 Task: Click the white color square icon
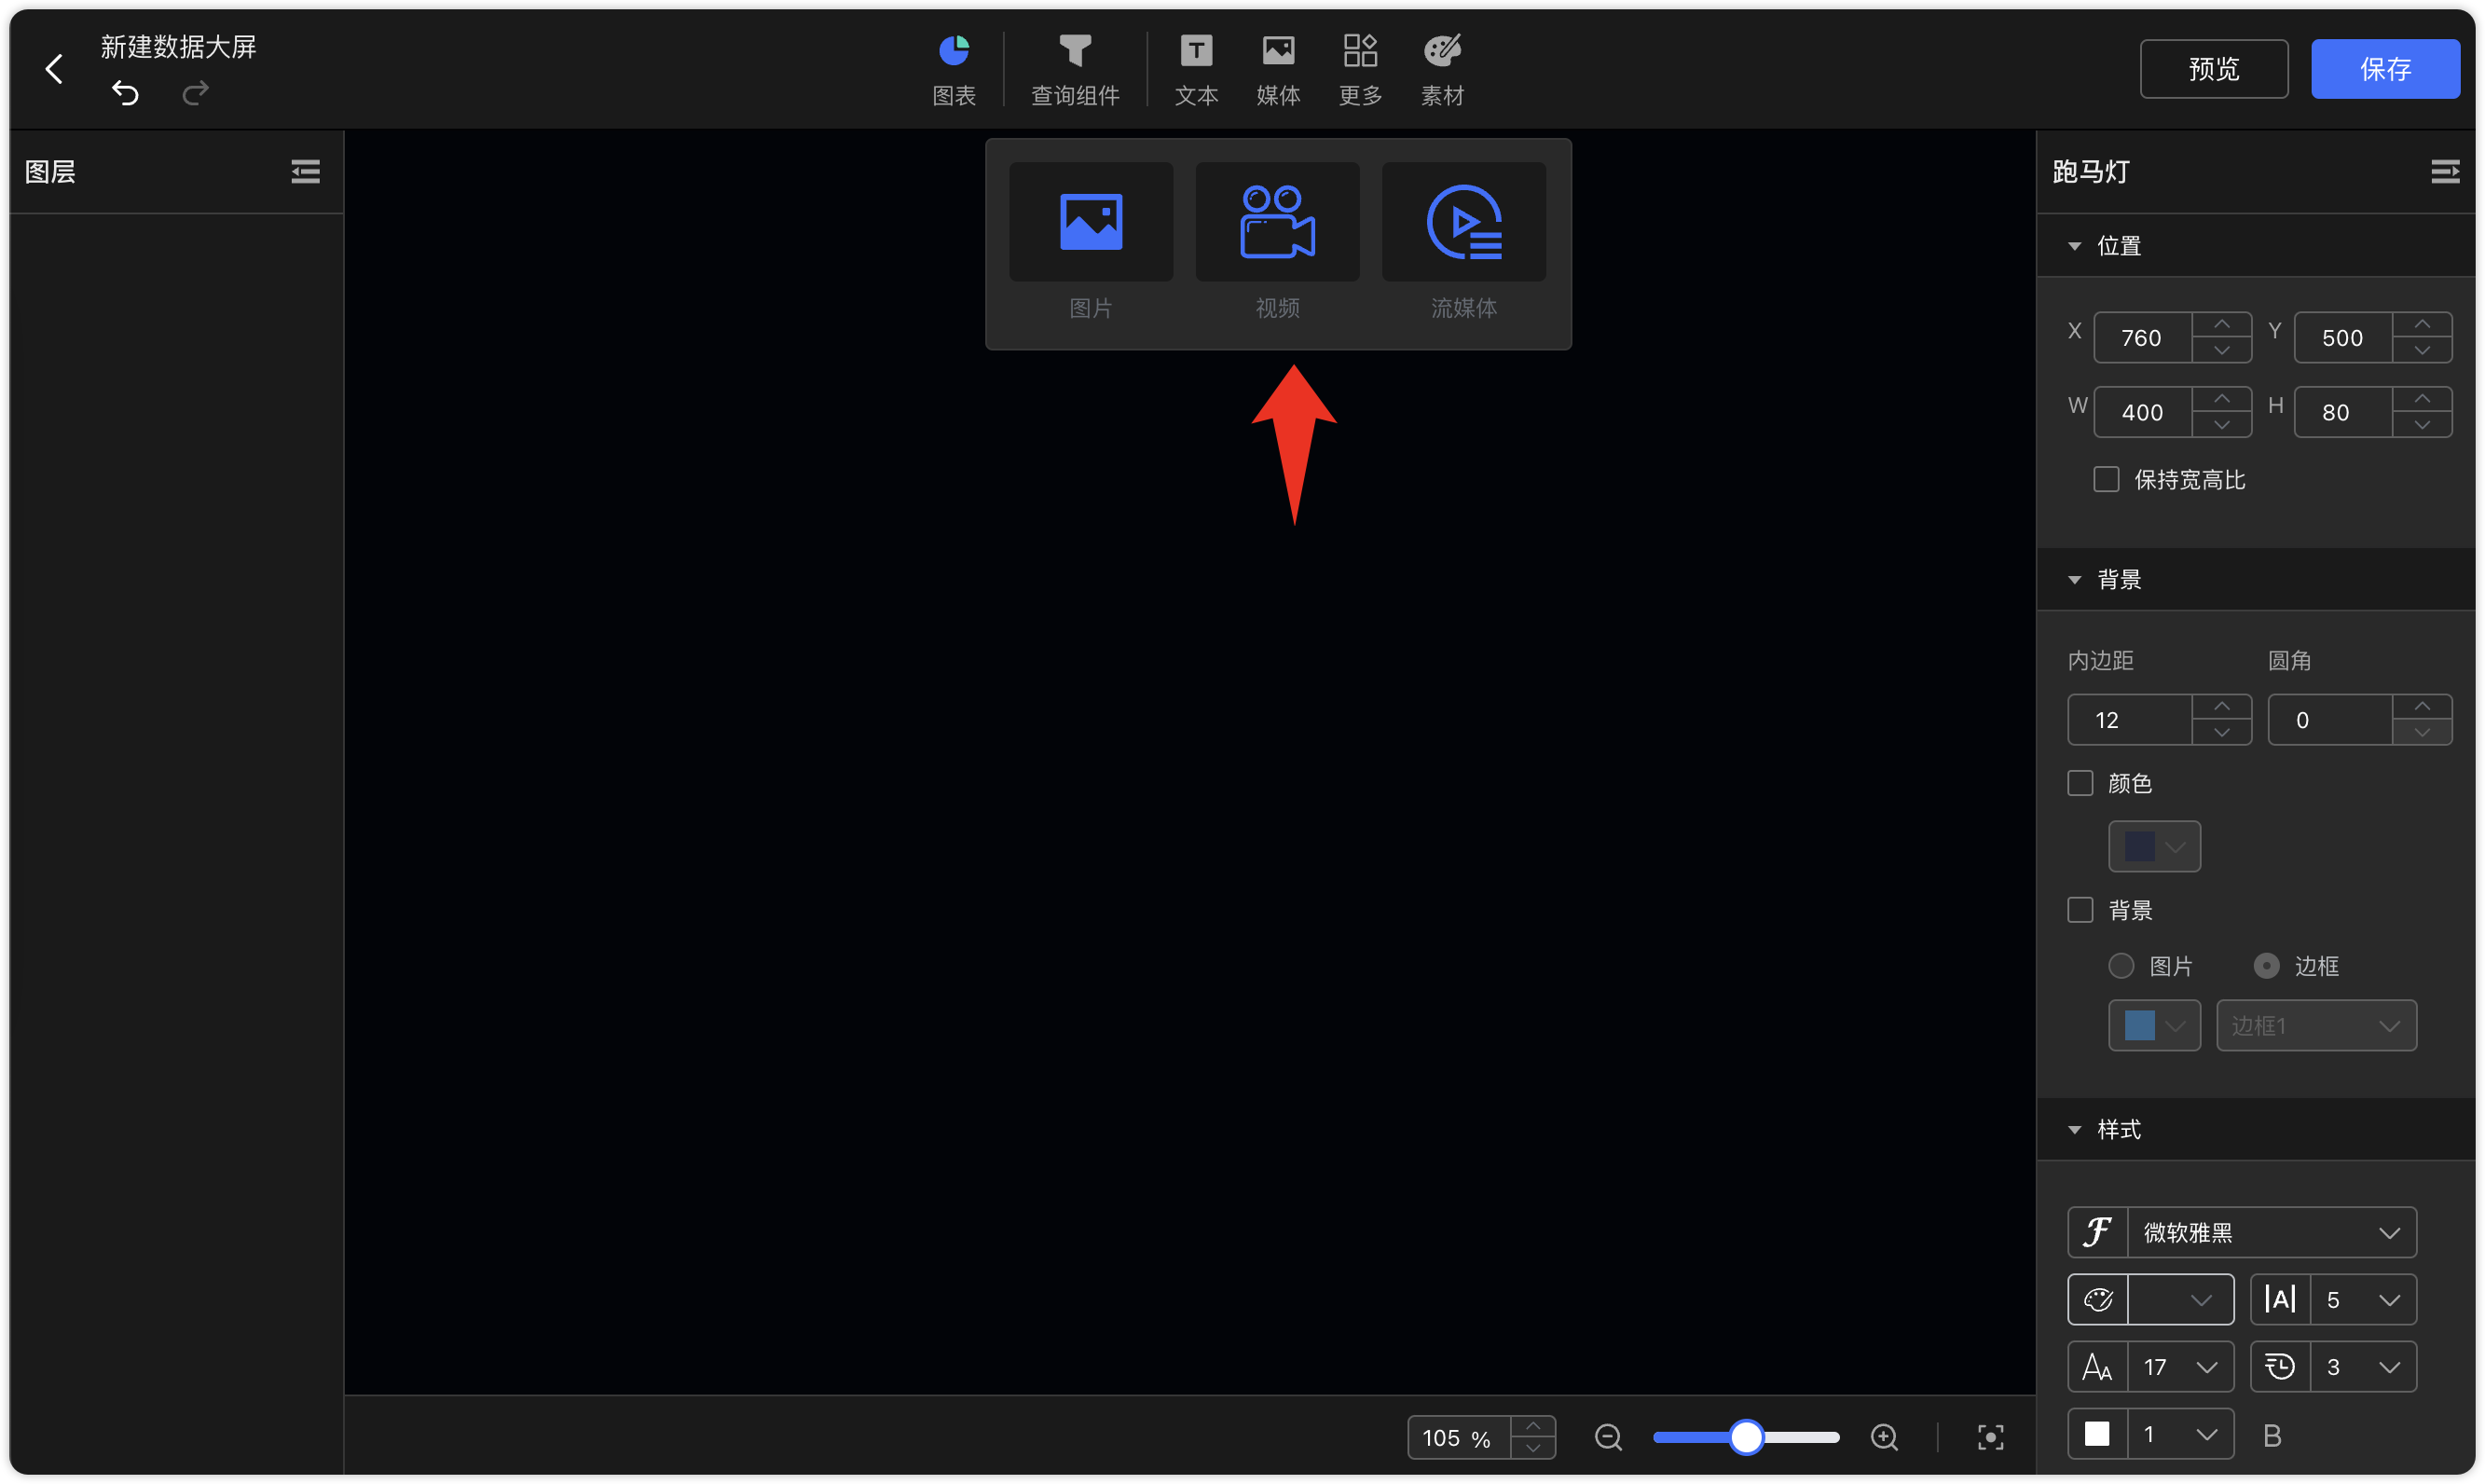point(2097,1434)
